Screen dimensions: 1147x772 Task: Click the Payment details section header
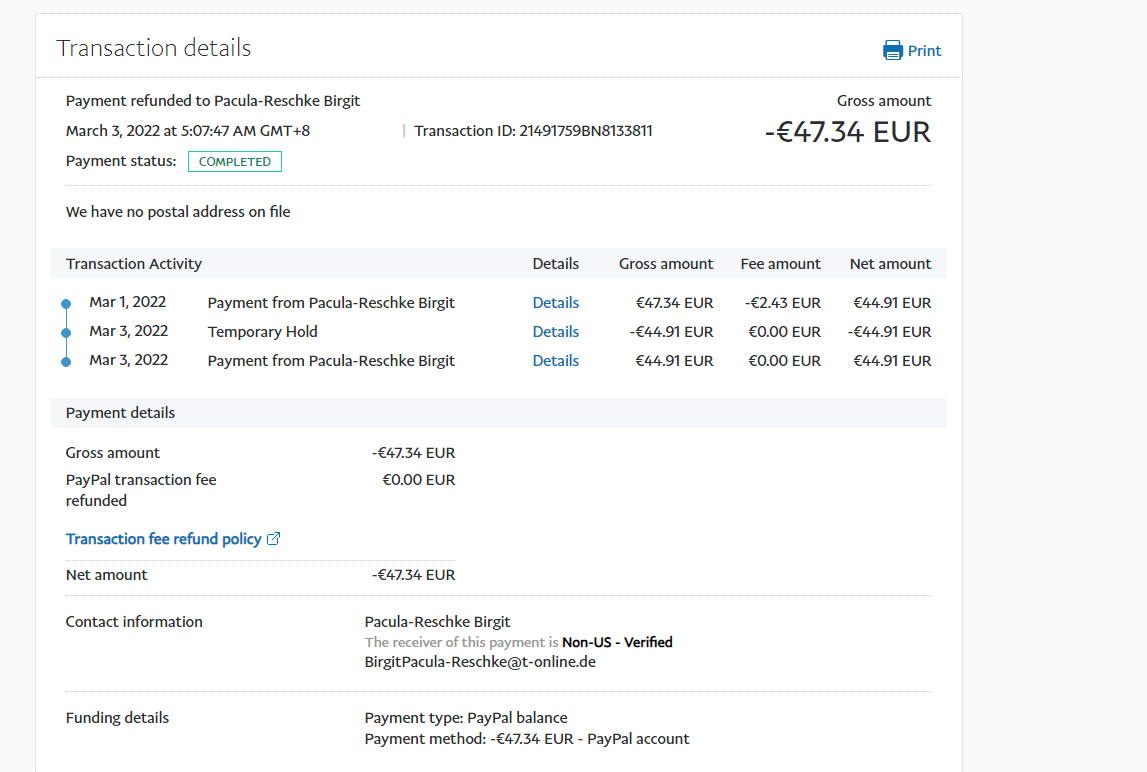coord(120,413)
